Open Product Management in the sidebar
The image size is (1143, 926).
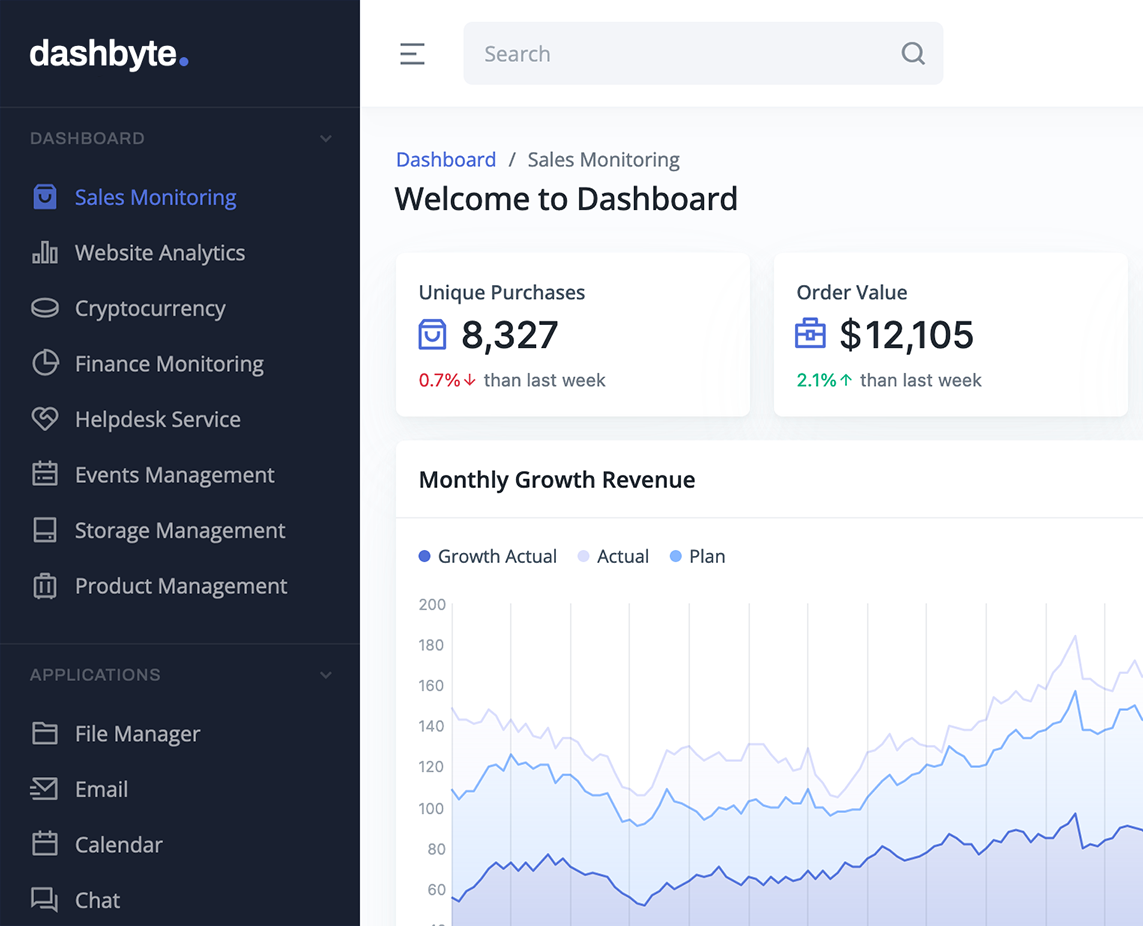point(180,586)
